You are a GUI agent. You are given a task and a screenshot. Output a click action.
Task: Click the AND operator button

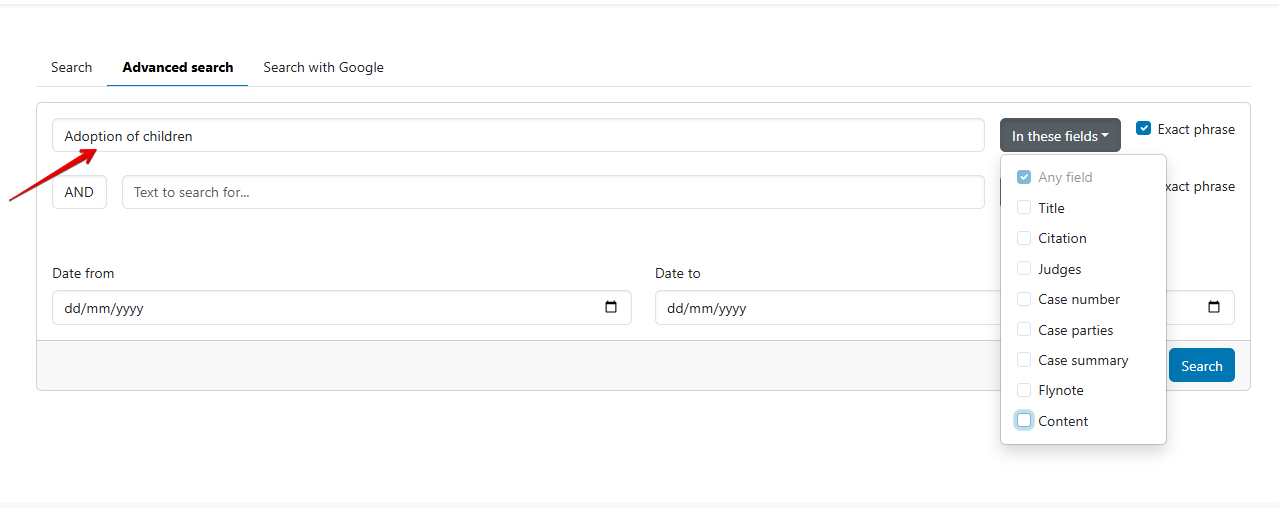coord(79,192)
